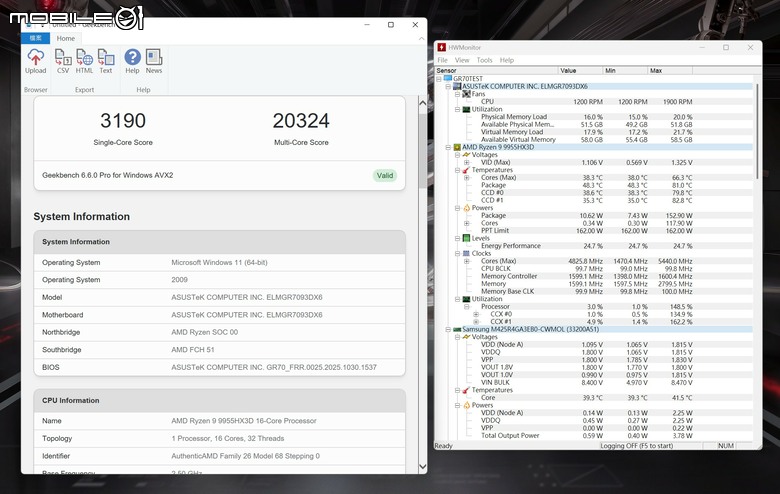780x494 pixels.
Task: Switch to the Home ribbon tab
Action: point(66,38)
